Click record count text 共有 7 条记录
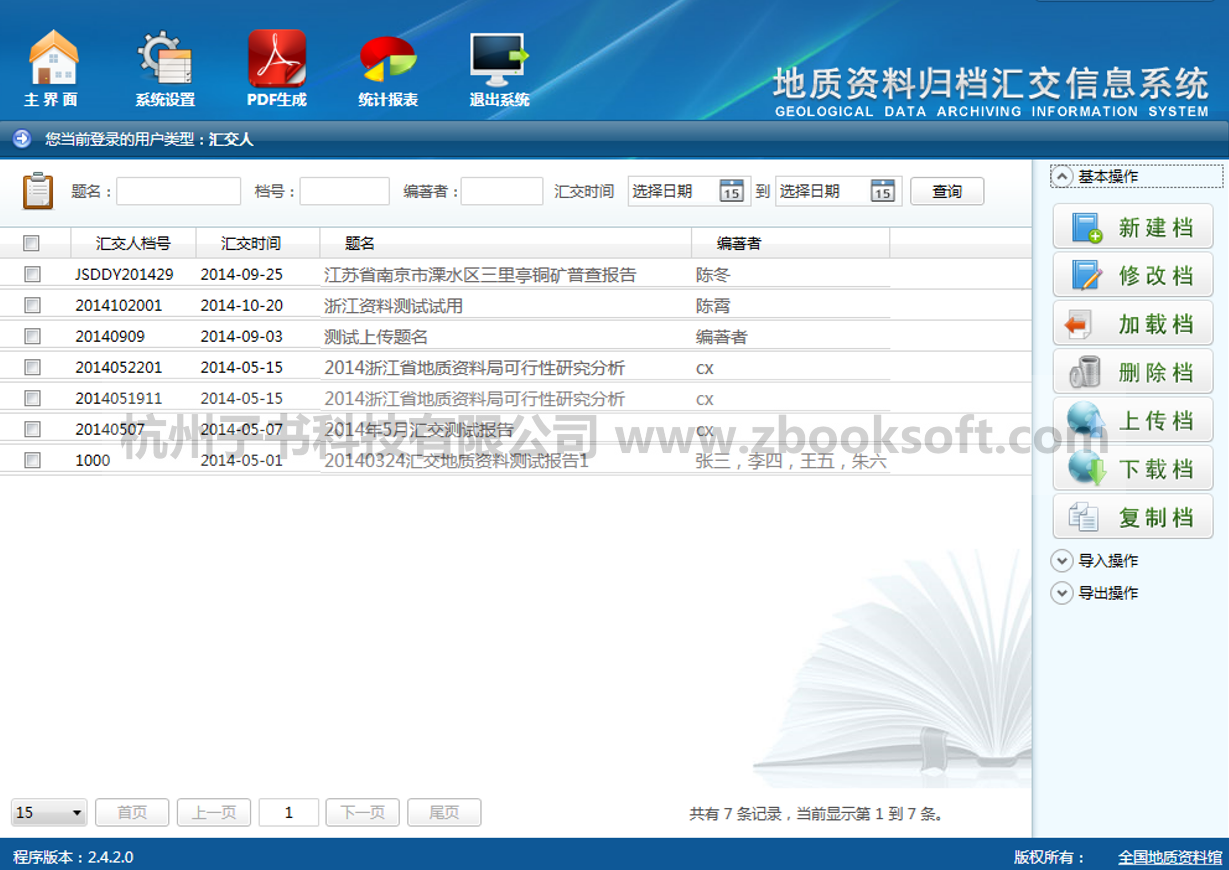The image size is (1229, 870). click(x=735, y=814)
